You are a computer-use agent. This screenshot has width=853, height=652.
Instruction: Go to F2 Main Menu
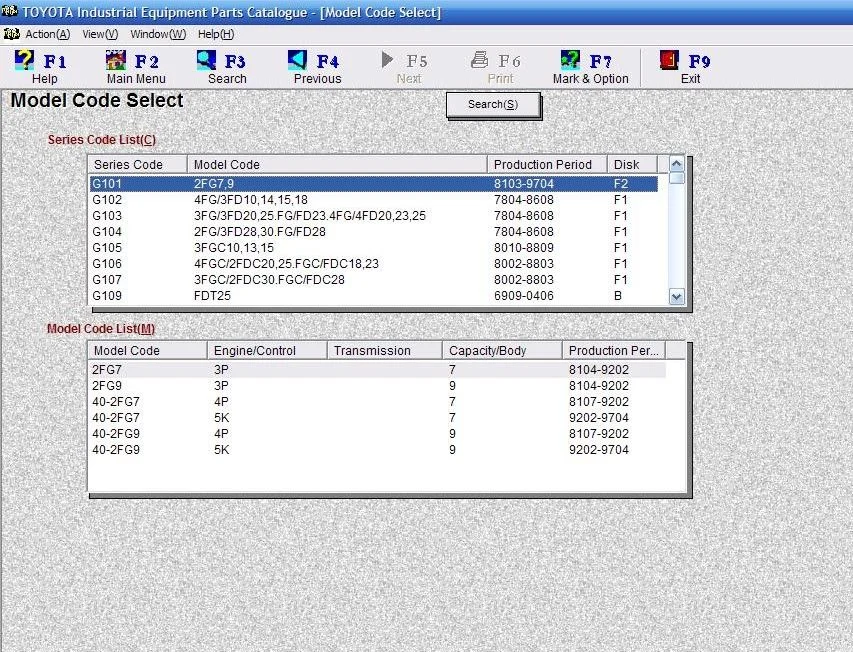136,67
